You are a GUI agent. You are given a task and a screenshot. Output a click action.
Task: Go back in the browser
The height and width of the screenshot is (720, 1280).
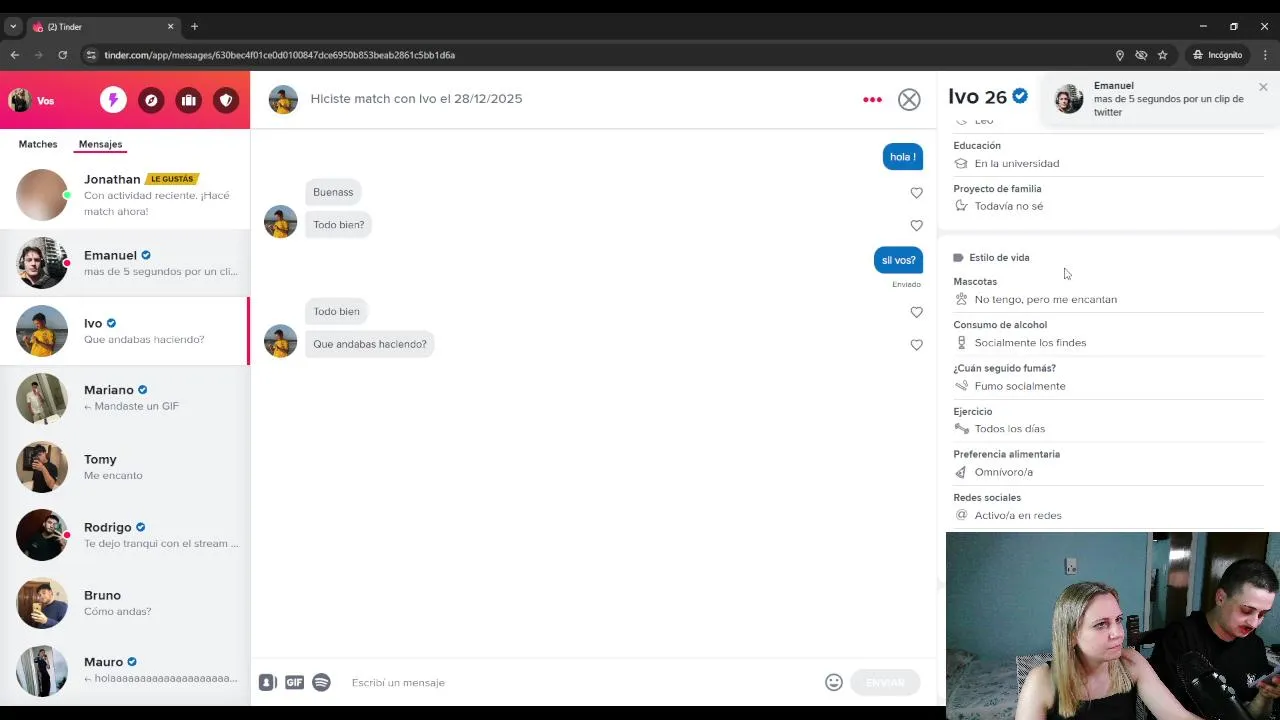point(14,55)
